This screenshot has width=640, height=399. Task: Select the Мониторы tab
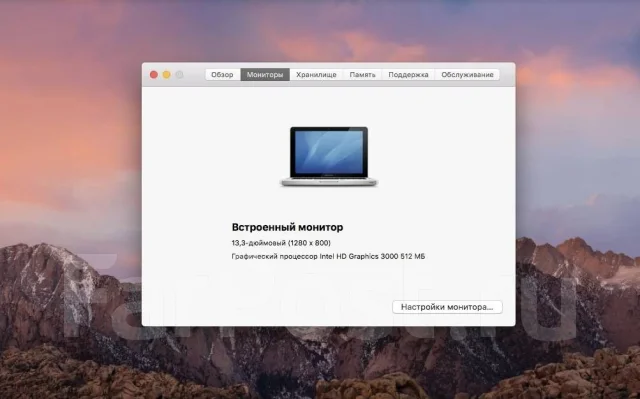point(265,75)
